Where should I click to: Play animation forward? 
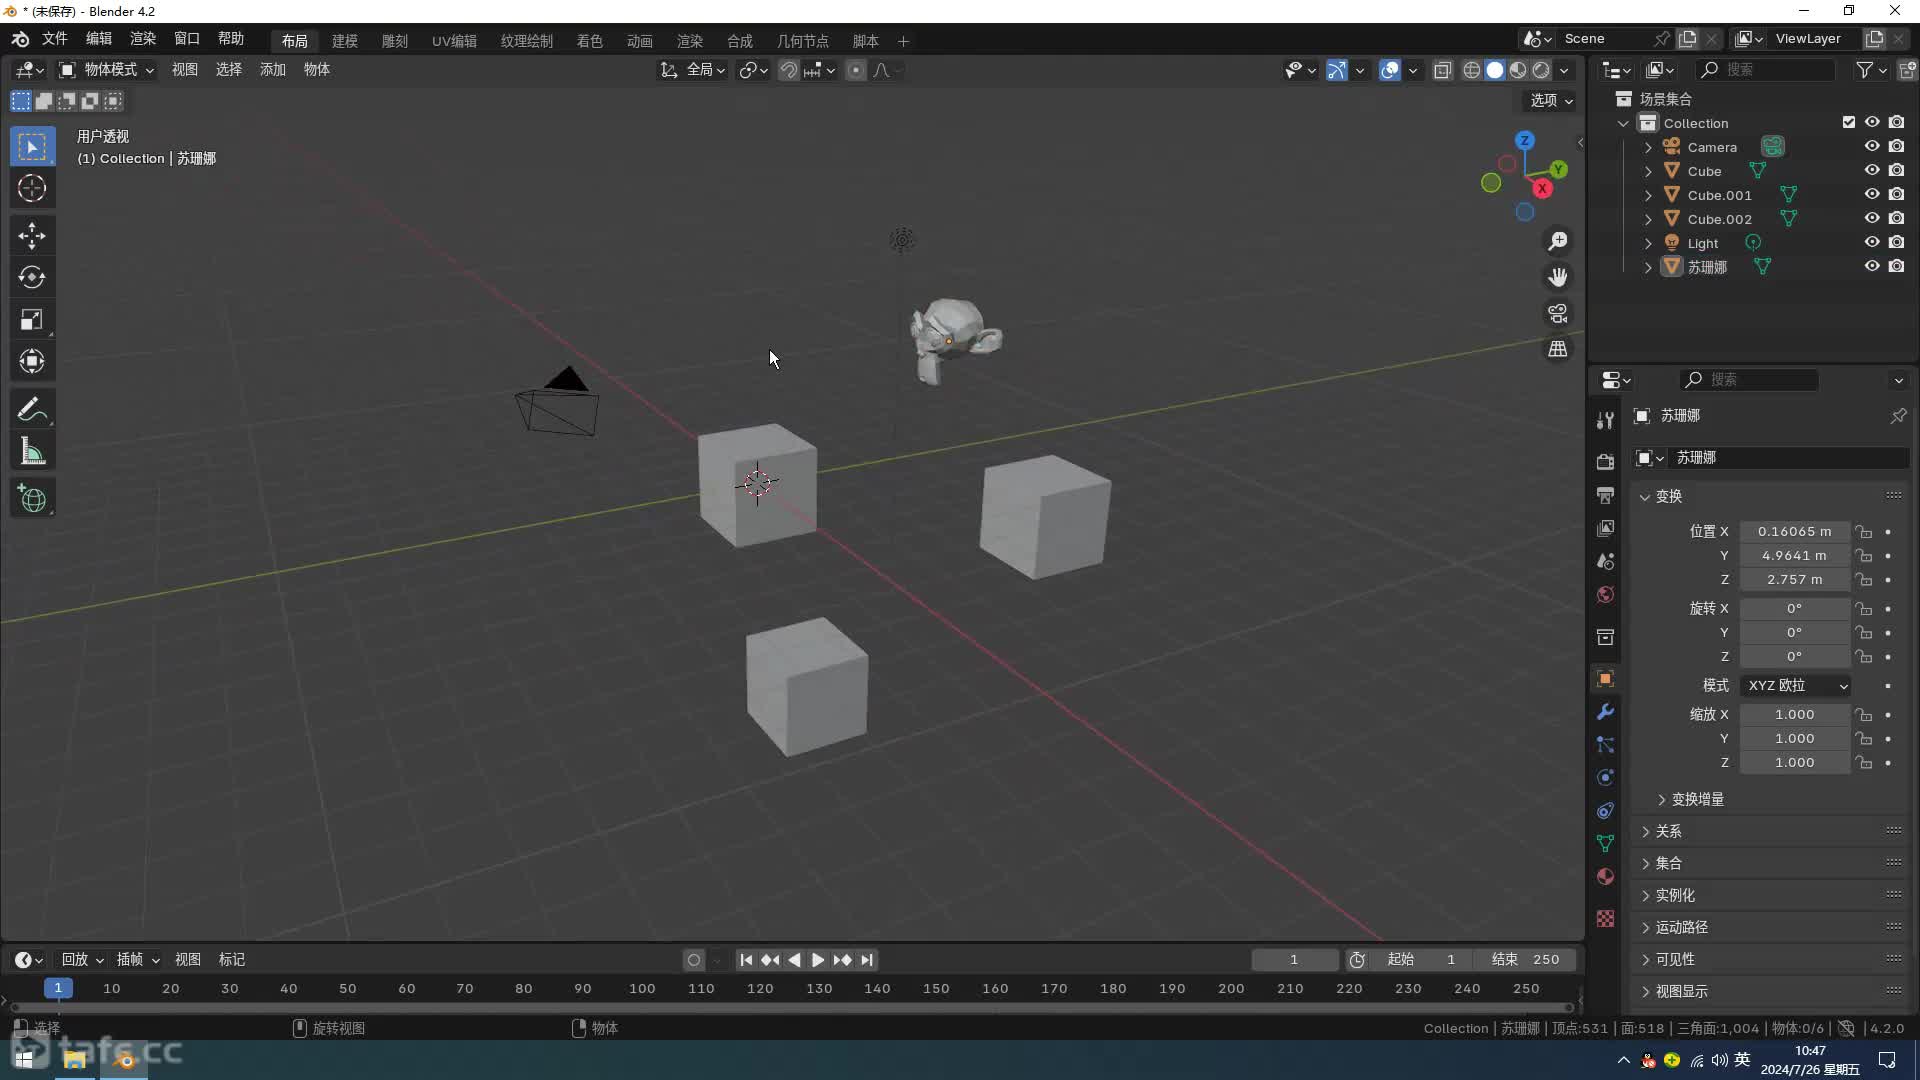click(x=818, y=960)
